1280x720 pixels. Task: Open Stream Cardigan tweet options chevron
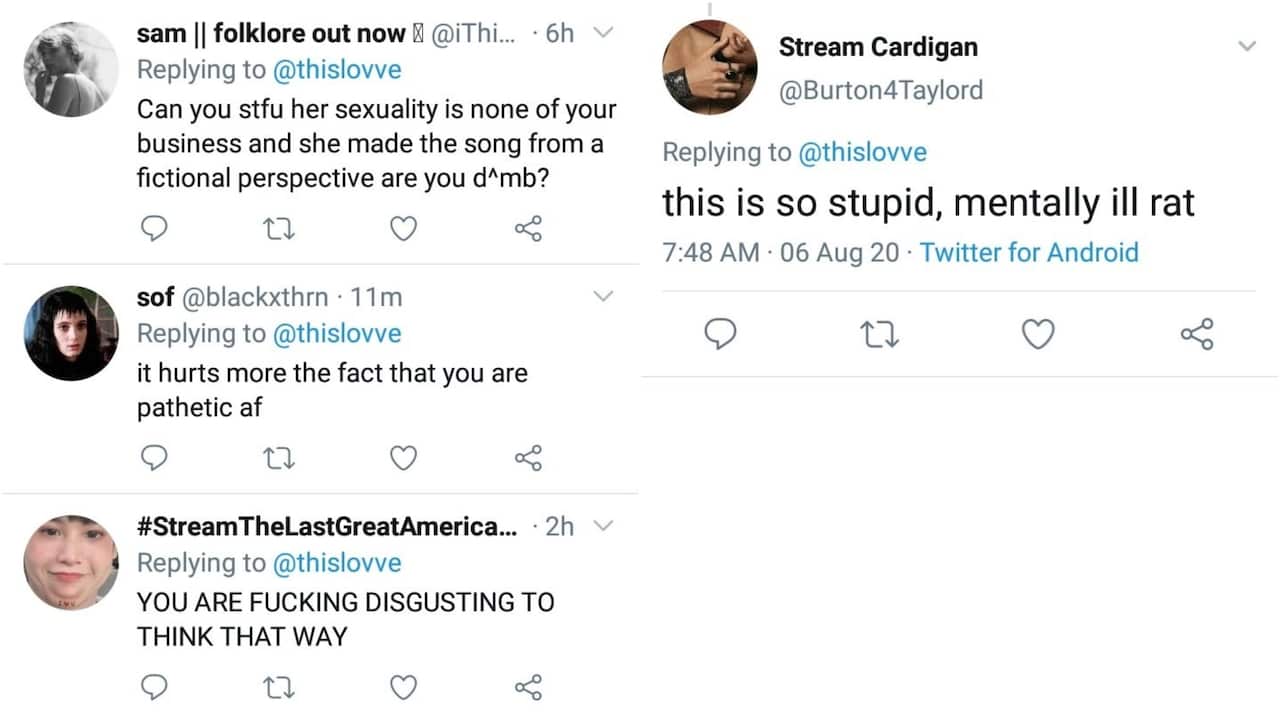(x=1247, y=46)
